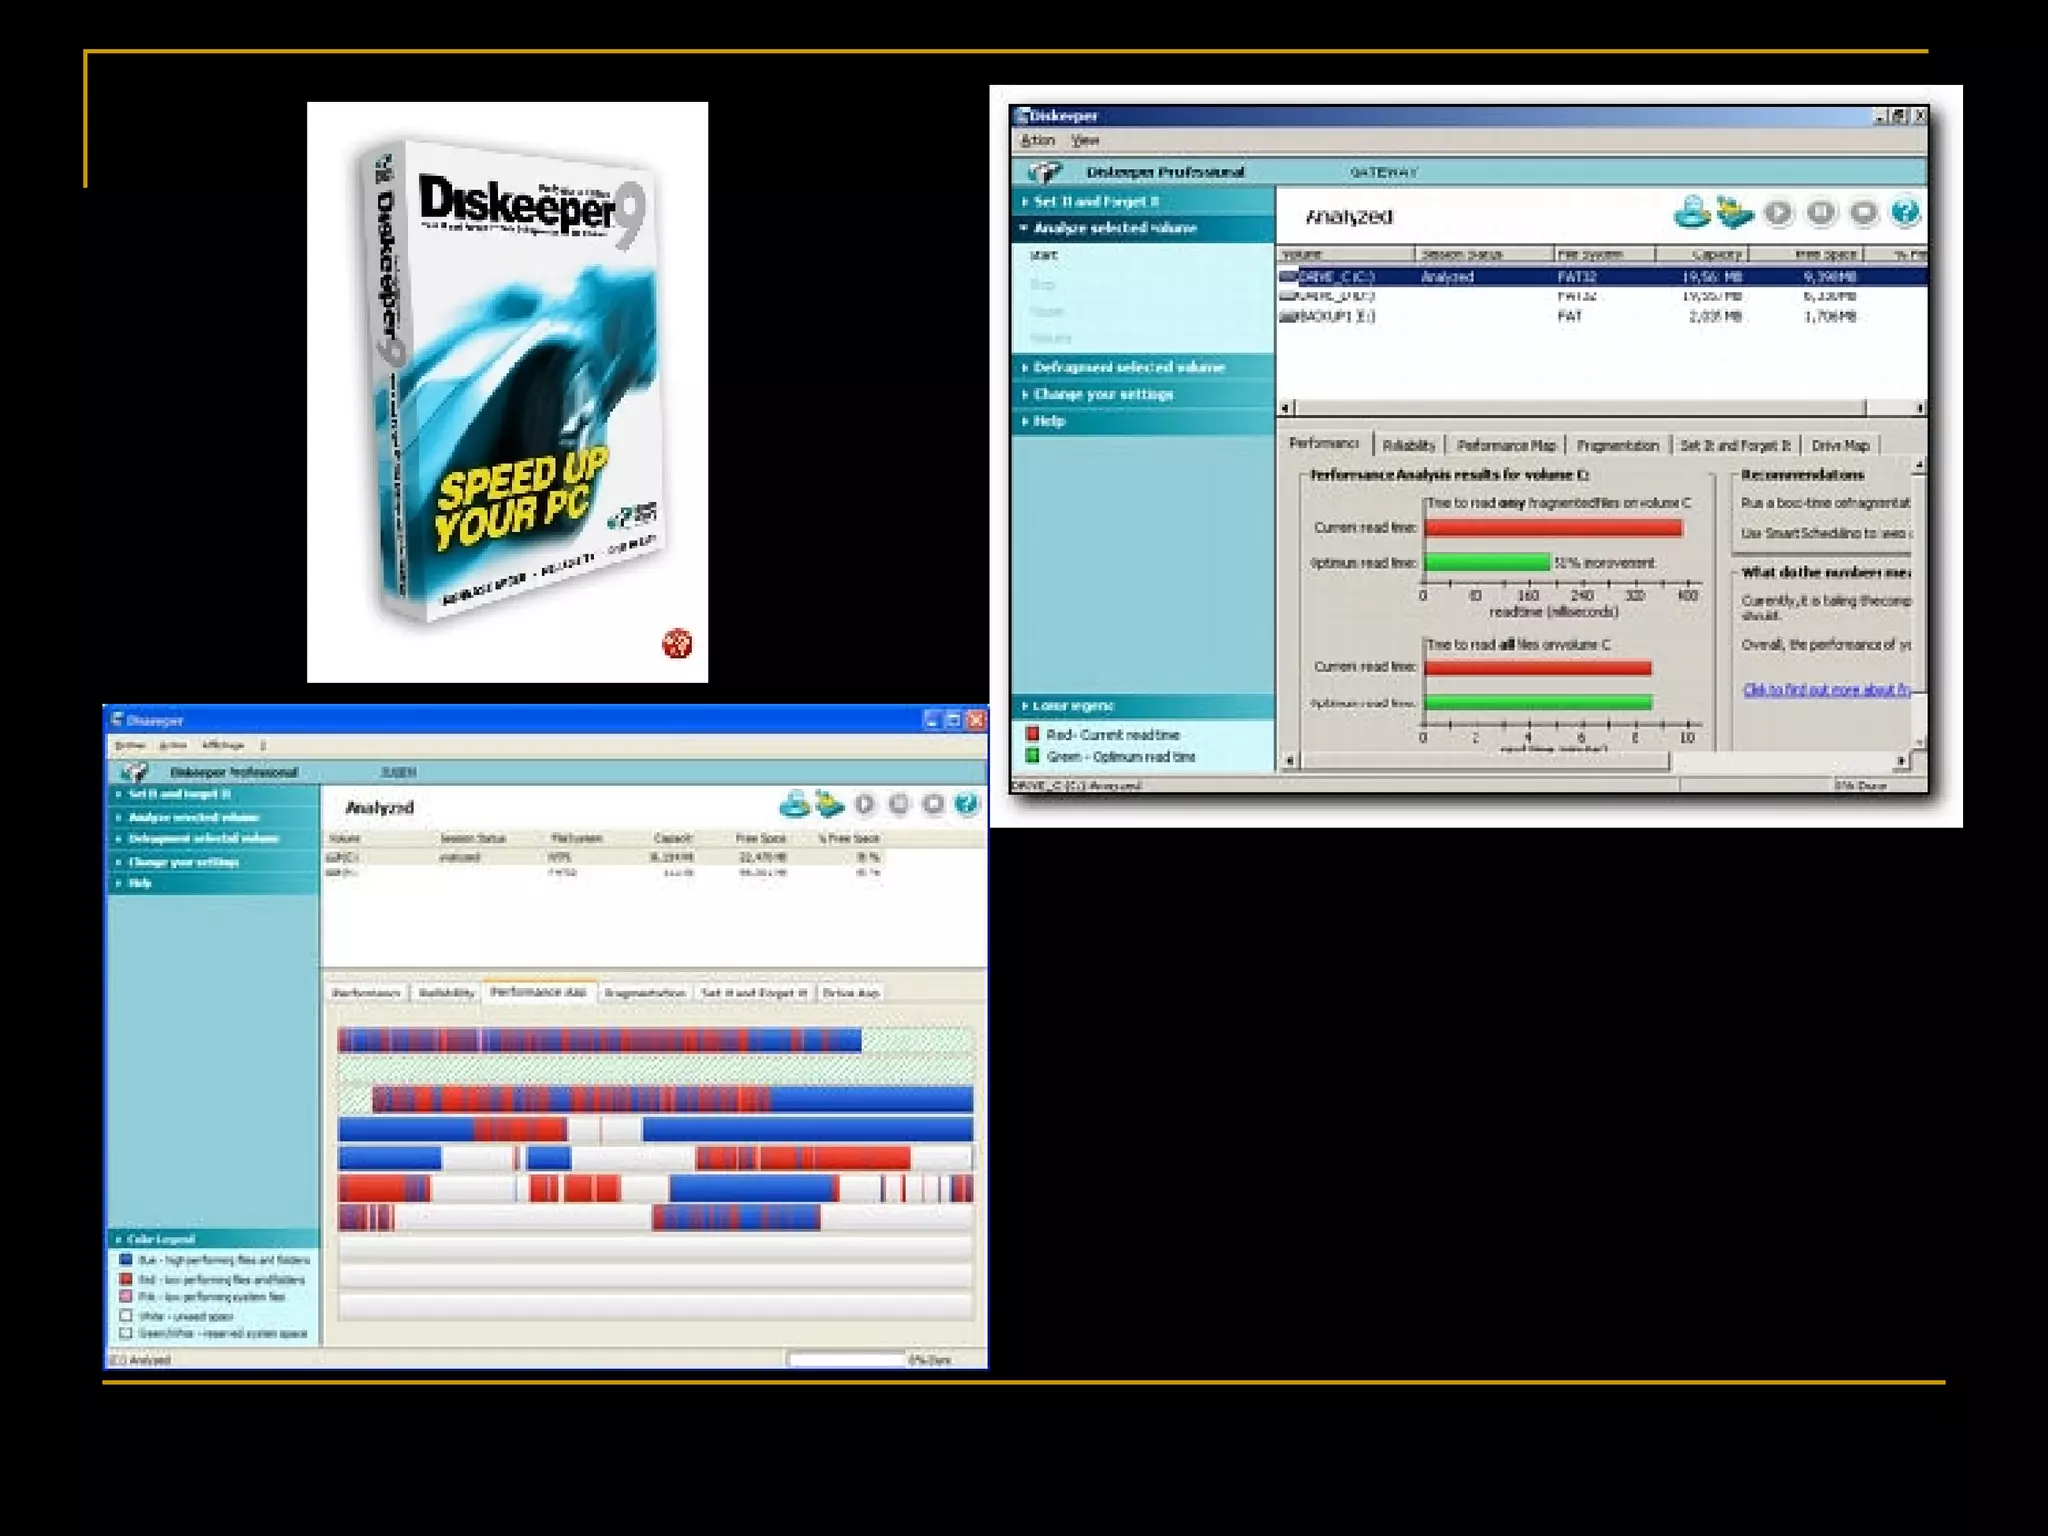The width and height of the screenshot is (2048, 1536).
Task: Click gray play button in upper-right window toolbar
Action: 1778,212
